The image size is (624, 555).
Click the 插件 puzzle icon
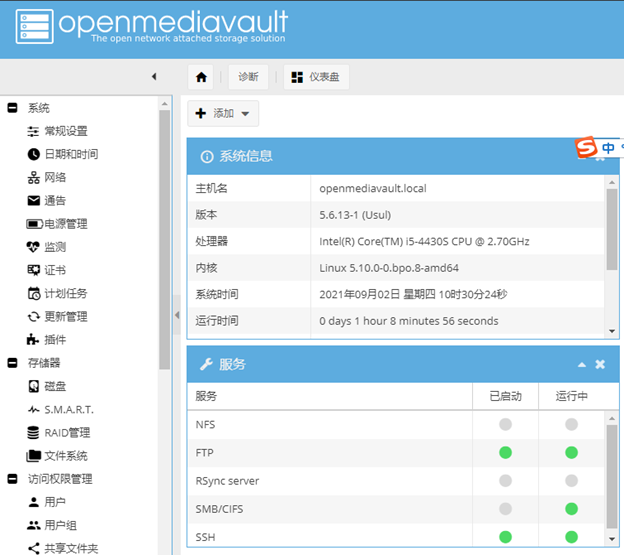pyautogui.click(x=33, y=340)
